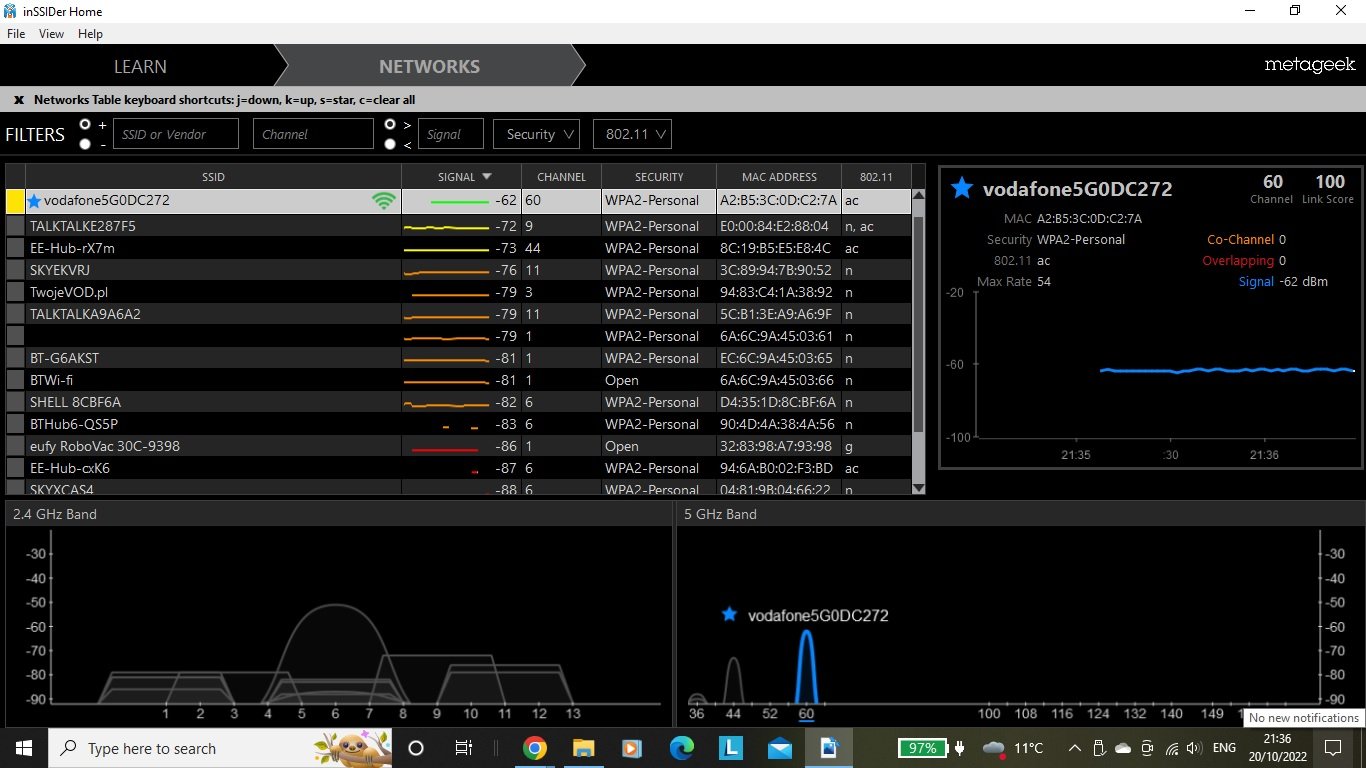Dismiss the keyboard shortcuts hint bar with X
Screen dimensions: 1366x768
pos(19,100)
